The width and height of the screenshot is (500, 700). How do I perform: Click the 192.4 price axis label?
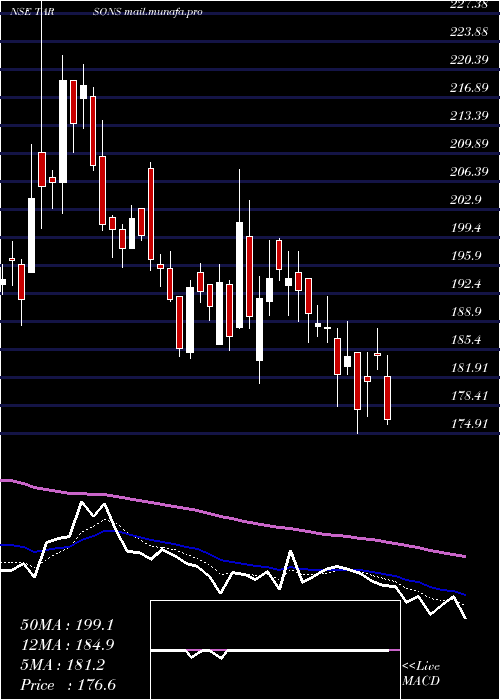(x=465, y=284)
